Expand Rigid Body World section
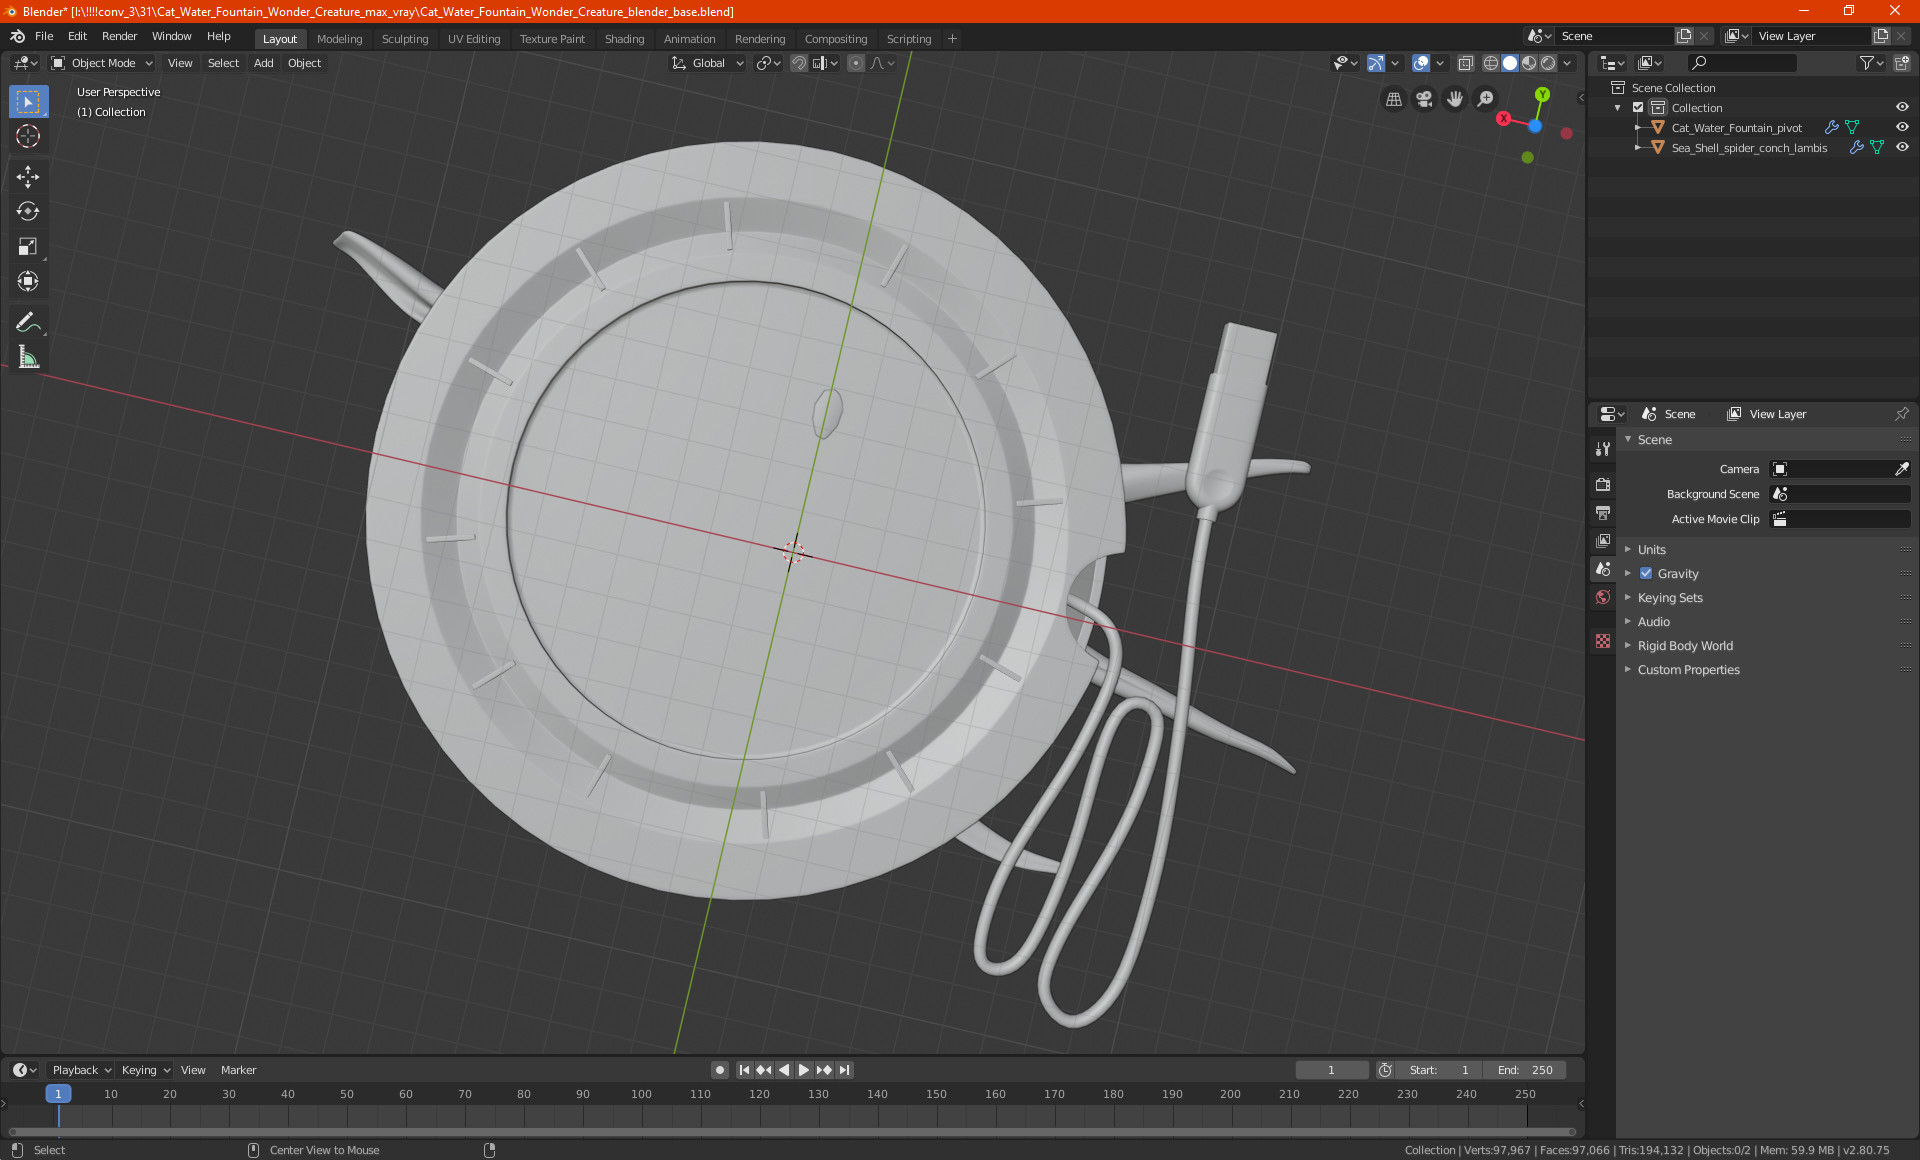 point(1685,646)
